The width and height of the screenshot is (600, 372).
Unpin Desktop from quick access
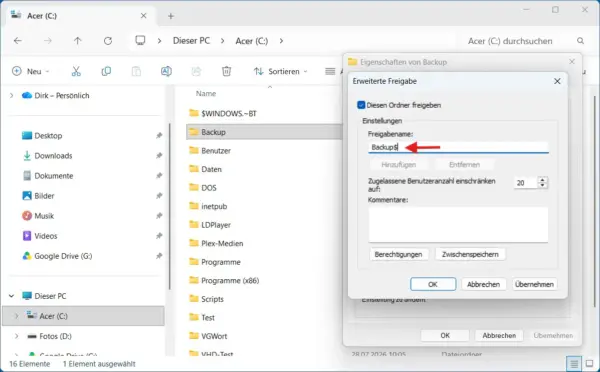click(159, 135)
